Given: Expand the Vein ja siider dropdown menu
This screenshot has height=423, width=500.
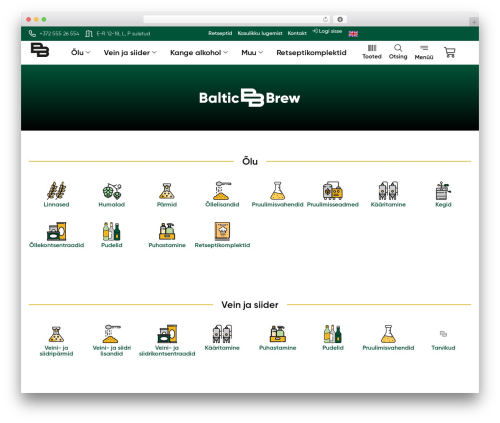Looking at the screenshot, I should point(130,52).
